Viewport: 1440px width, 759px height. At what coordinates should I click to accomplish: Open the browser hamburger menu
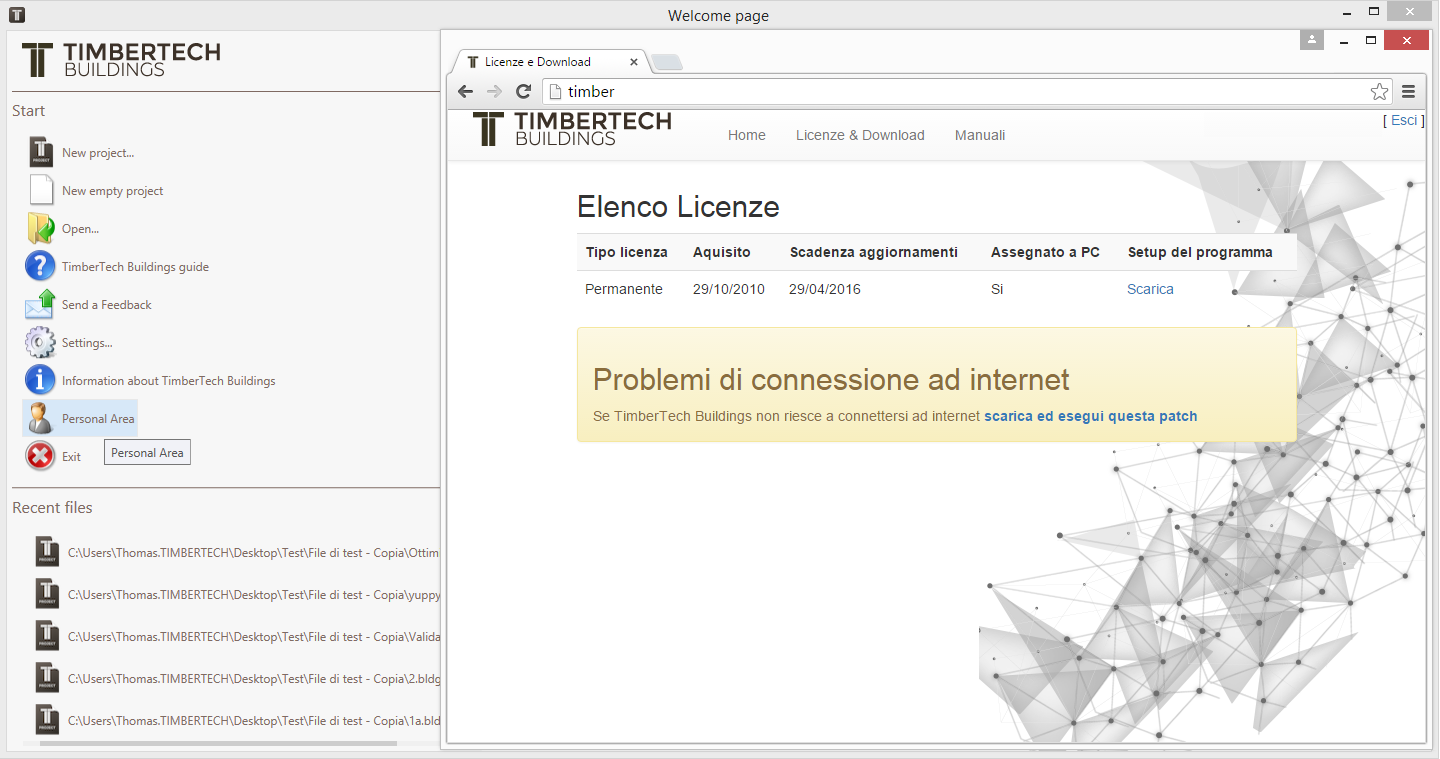(x=1409, y=92)
